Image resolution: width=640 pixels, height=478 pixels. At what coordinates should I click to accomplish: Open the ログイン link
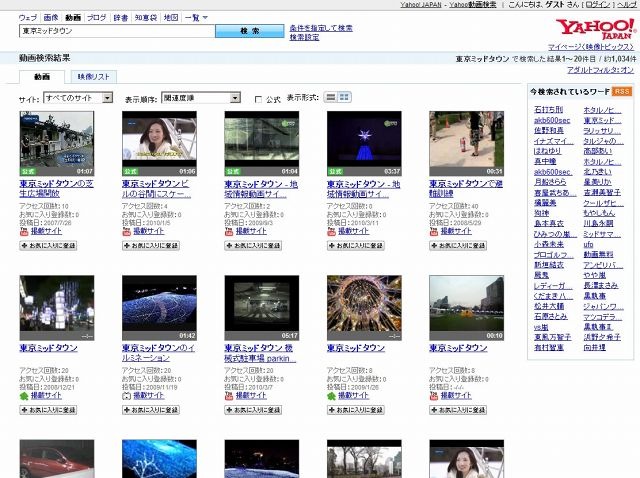pyautogui.click(x=598, y=4)
